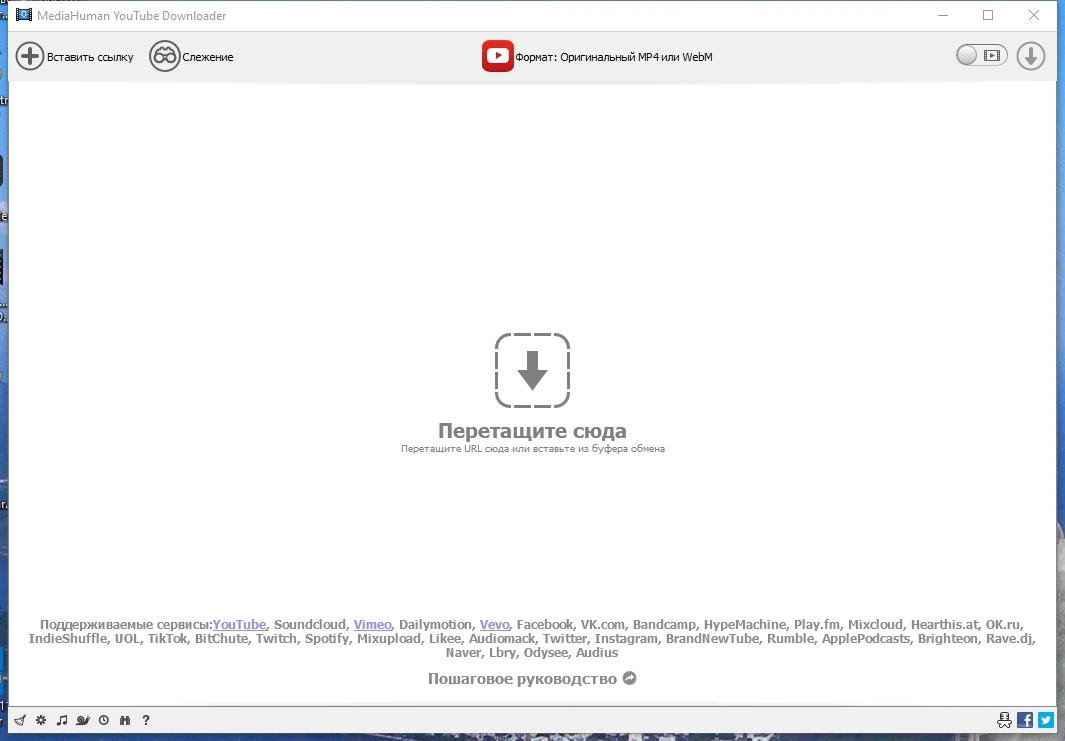This screenshot has width=1065, height=741.
Task: Click the hooded mascot icon at bottom right
Action: coord(1004,720)
